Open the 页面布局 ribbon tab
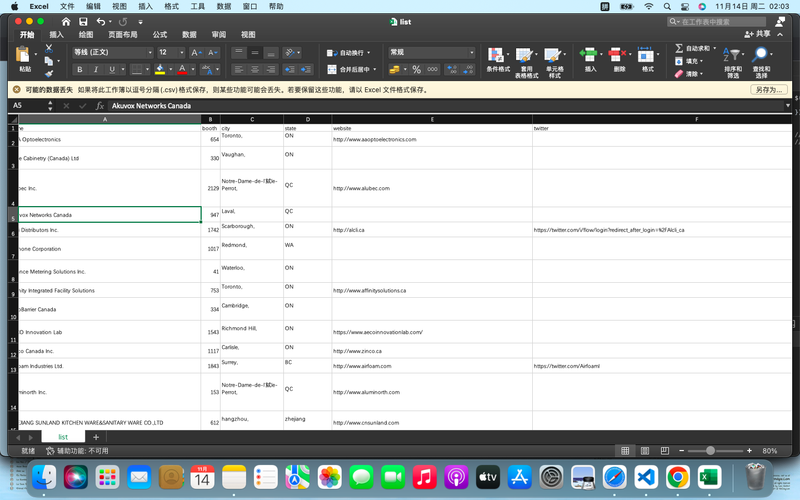800x500 pixels. tap(122, 35)
